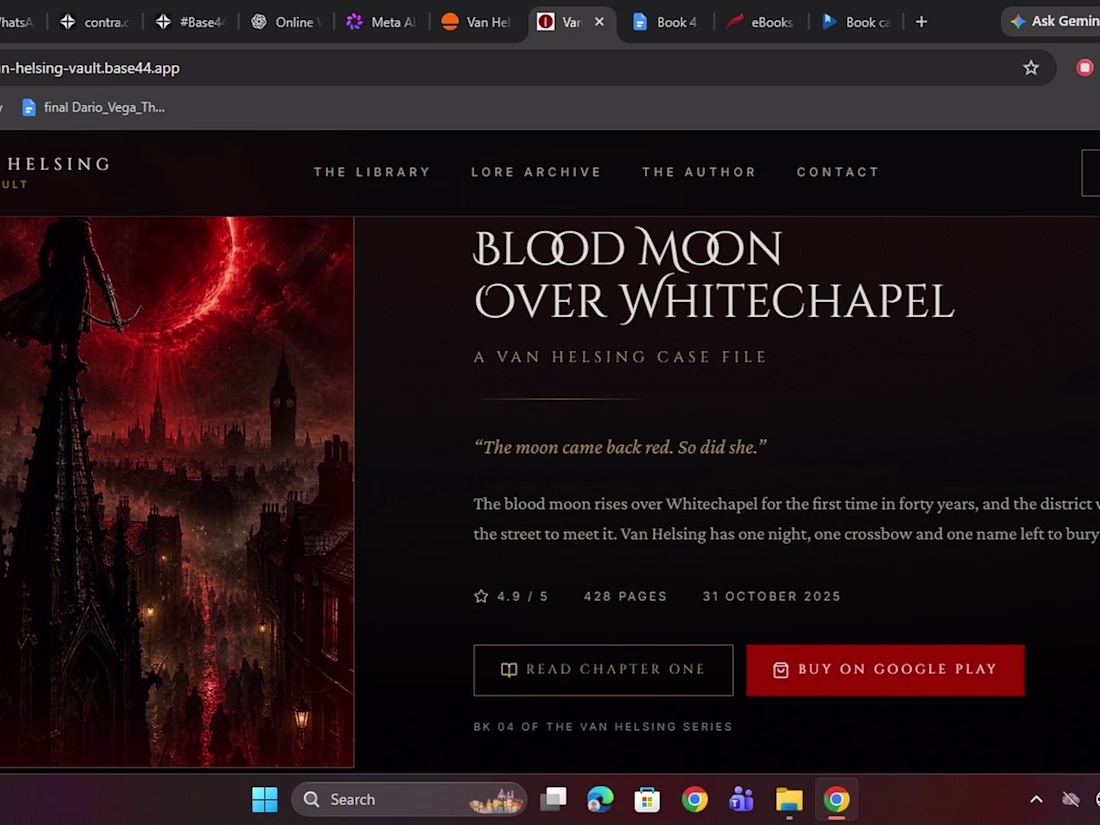This screenshot has width=1100, height=825.
Task: Go to The Library page
Action: coord(372,172)
